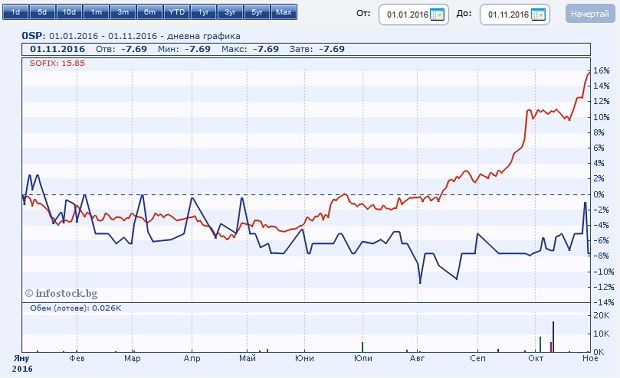Click the Мин: -7.69 value
The image size is (620, 378).
click(184, 49)
